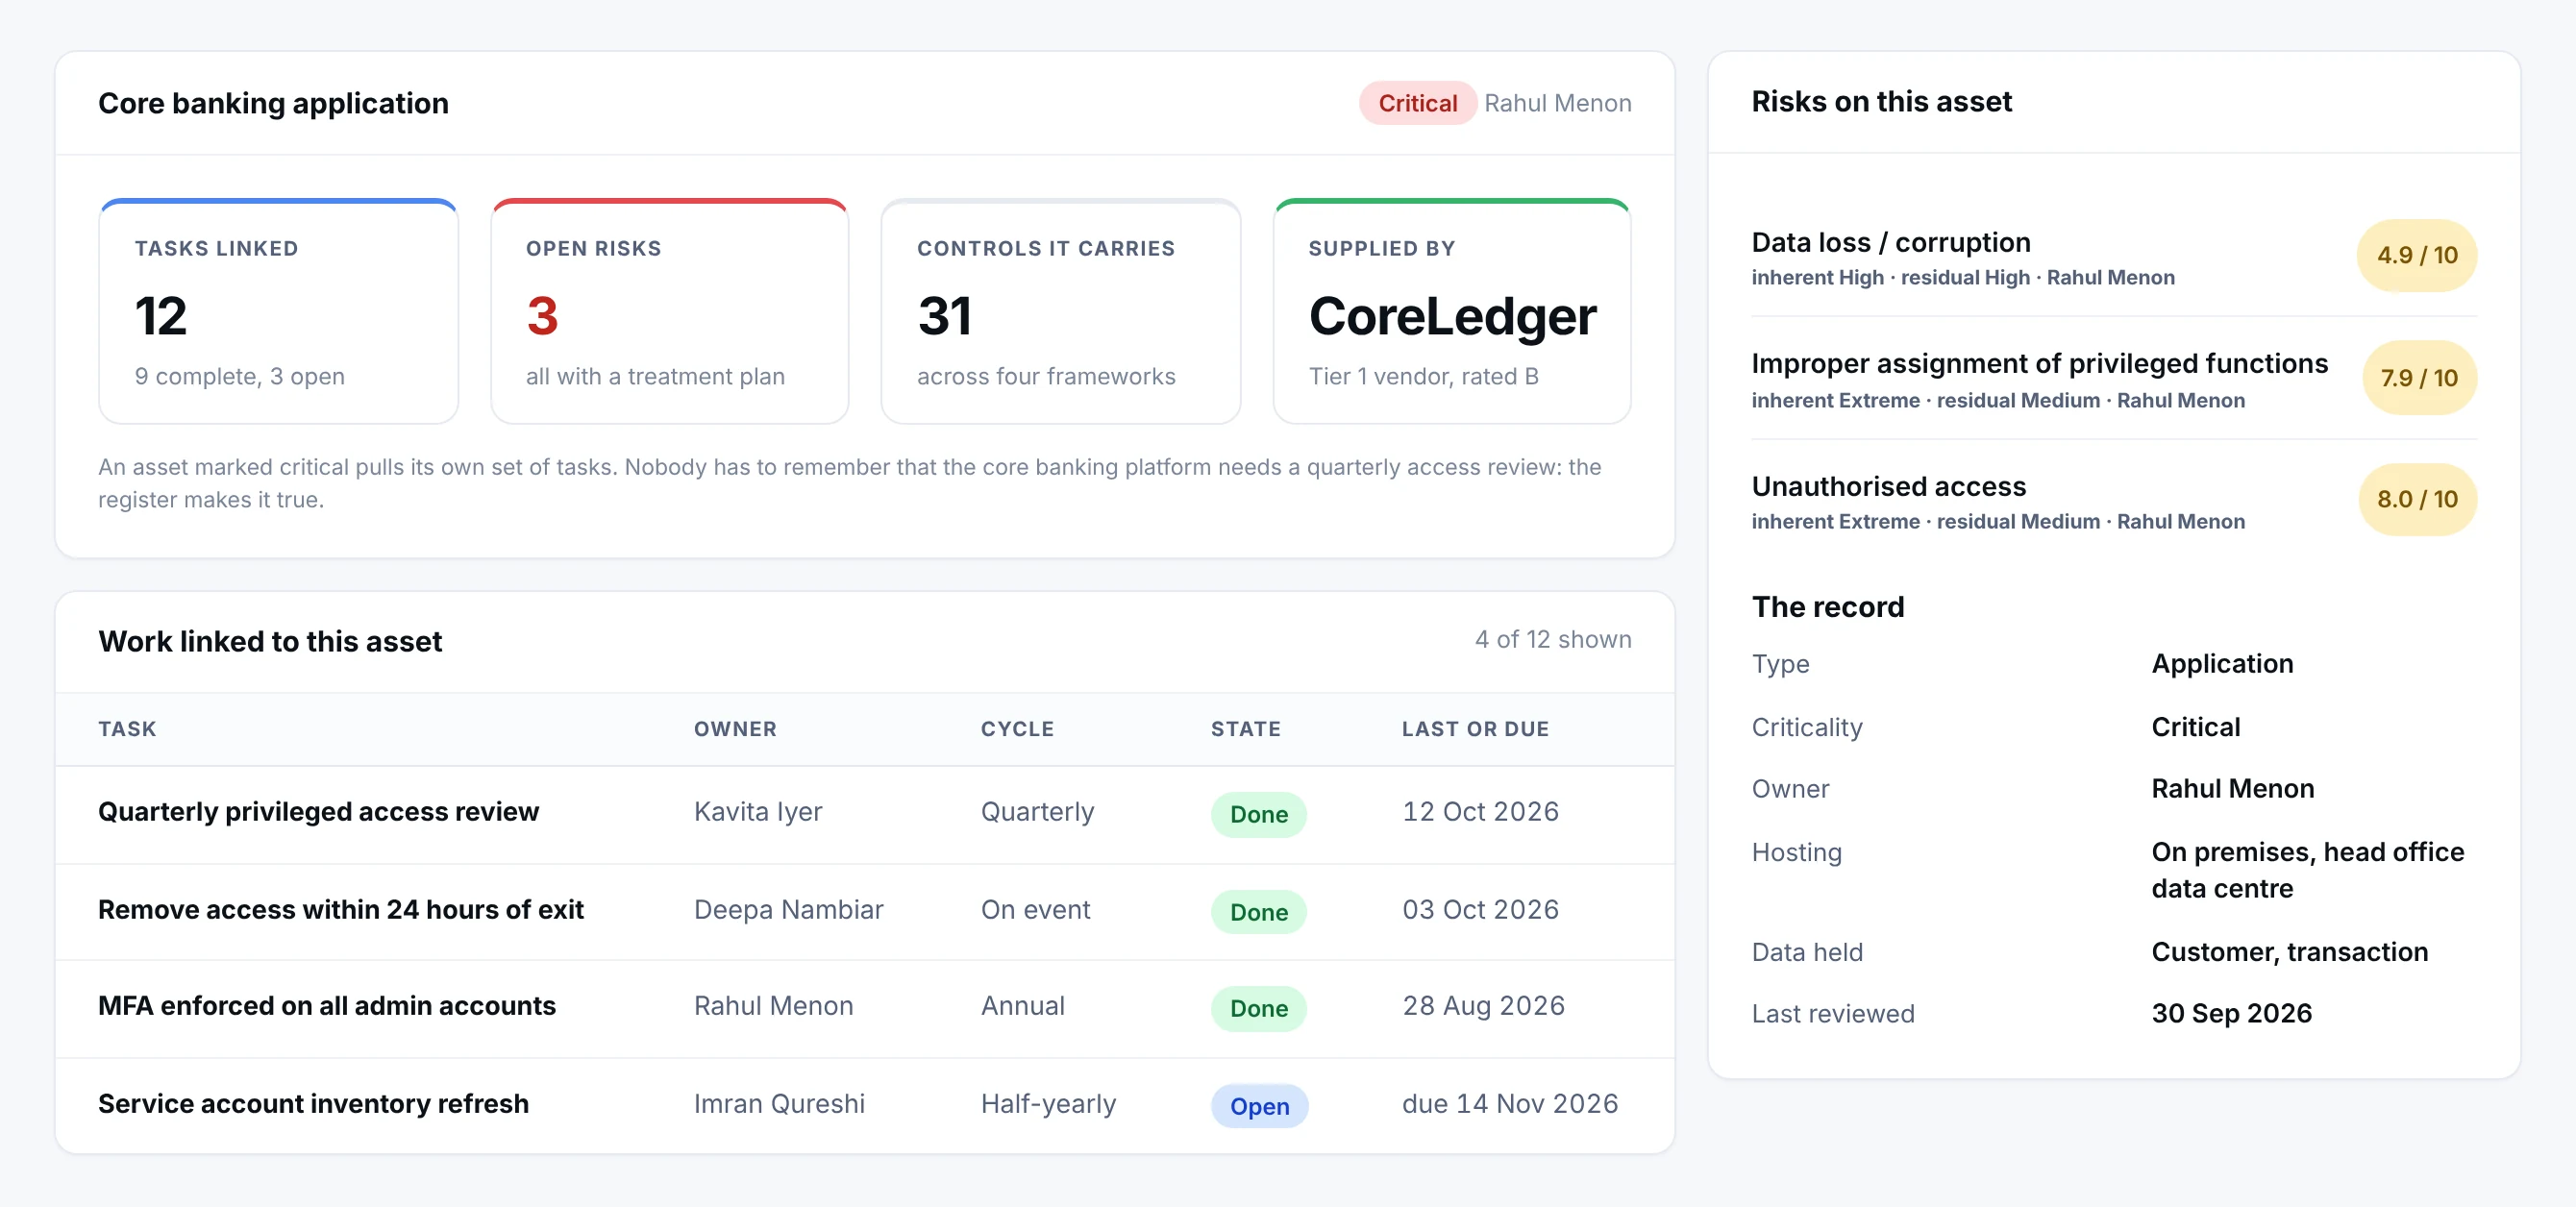Image resolution: width=2576 pixels, height=1207 pixels.
Task: Click the Done badge for the Remove access task
Action: pos(1258,912)
